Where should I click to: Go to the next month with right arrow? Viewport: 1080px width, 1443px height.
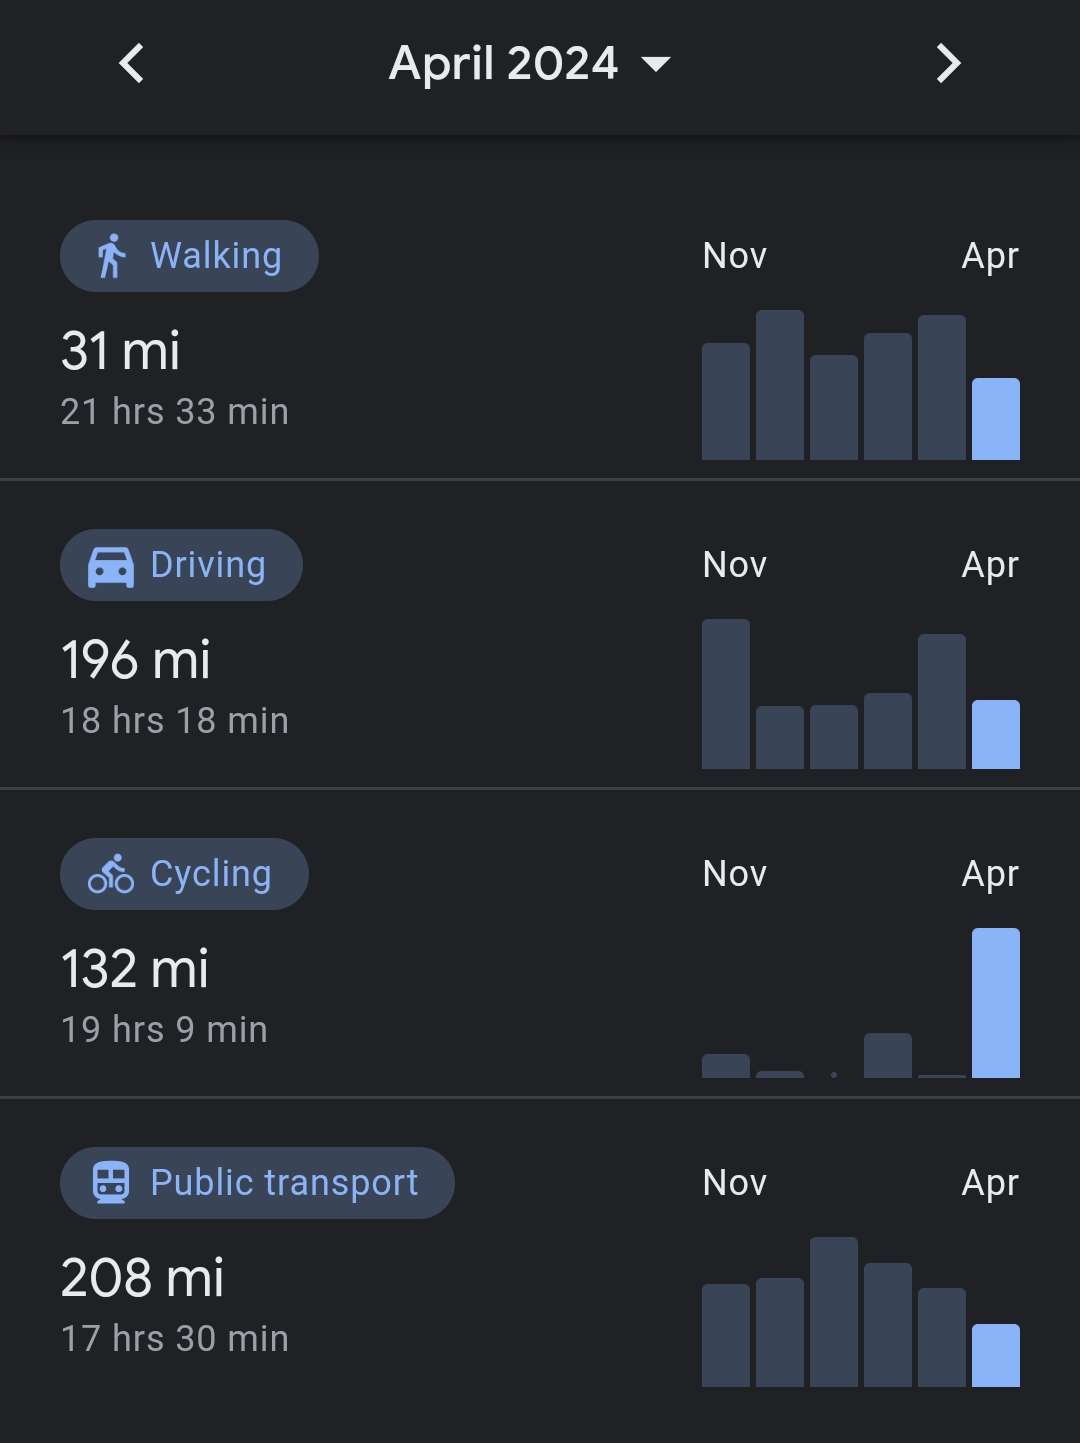pyautogui.click(x=948, y=64)
